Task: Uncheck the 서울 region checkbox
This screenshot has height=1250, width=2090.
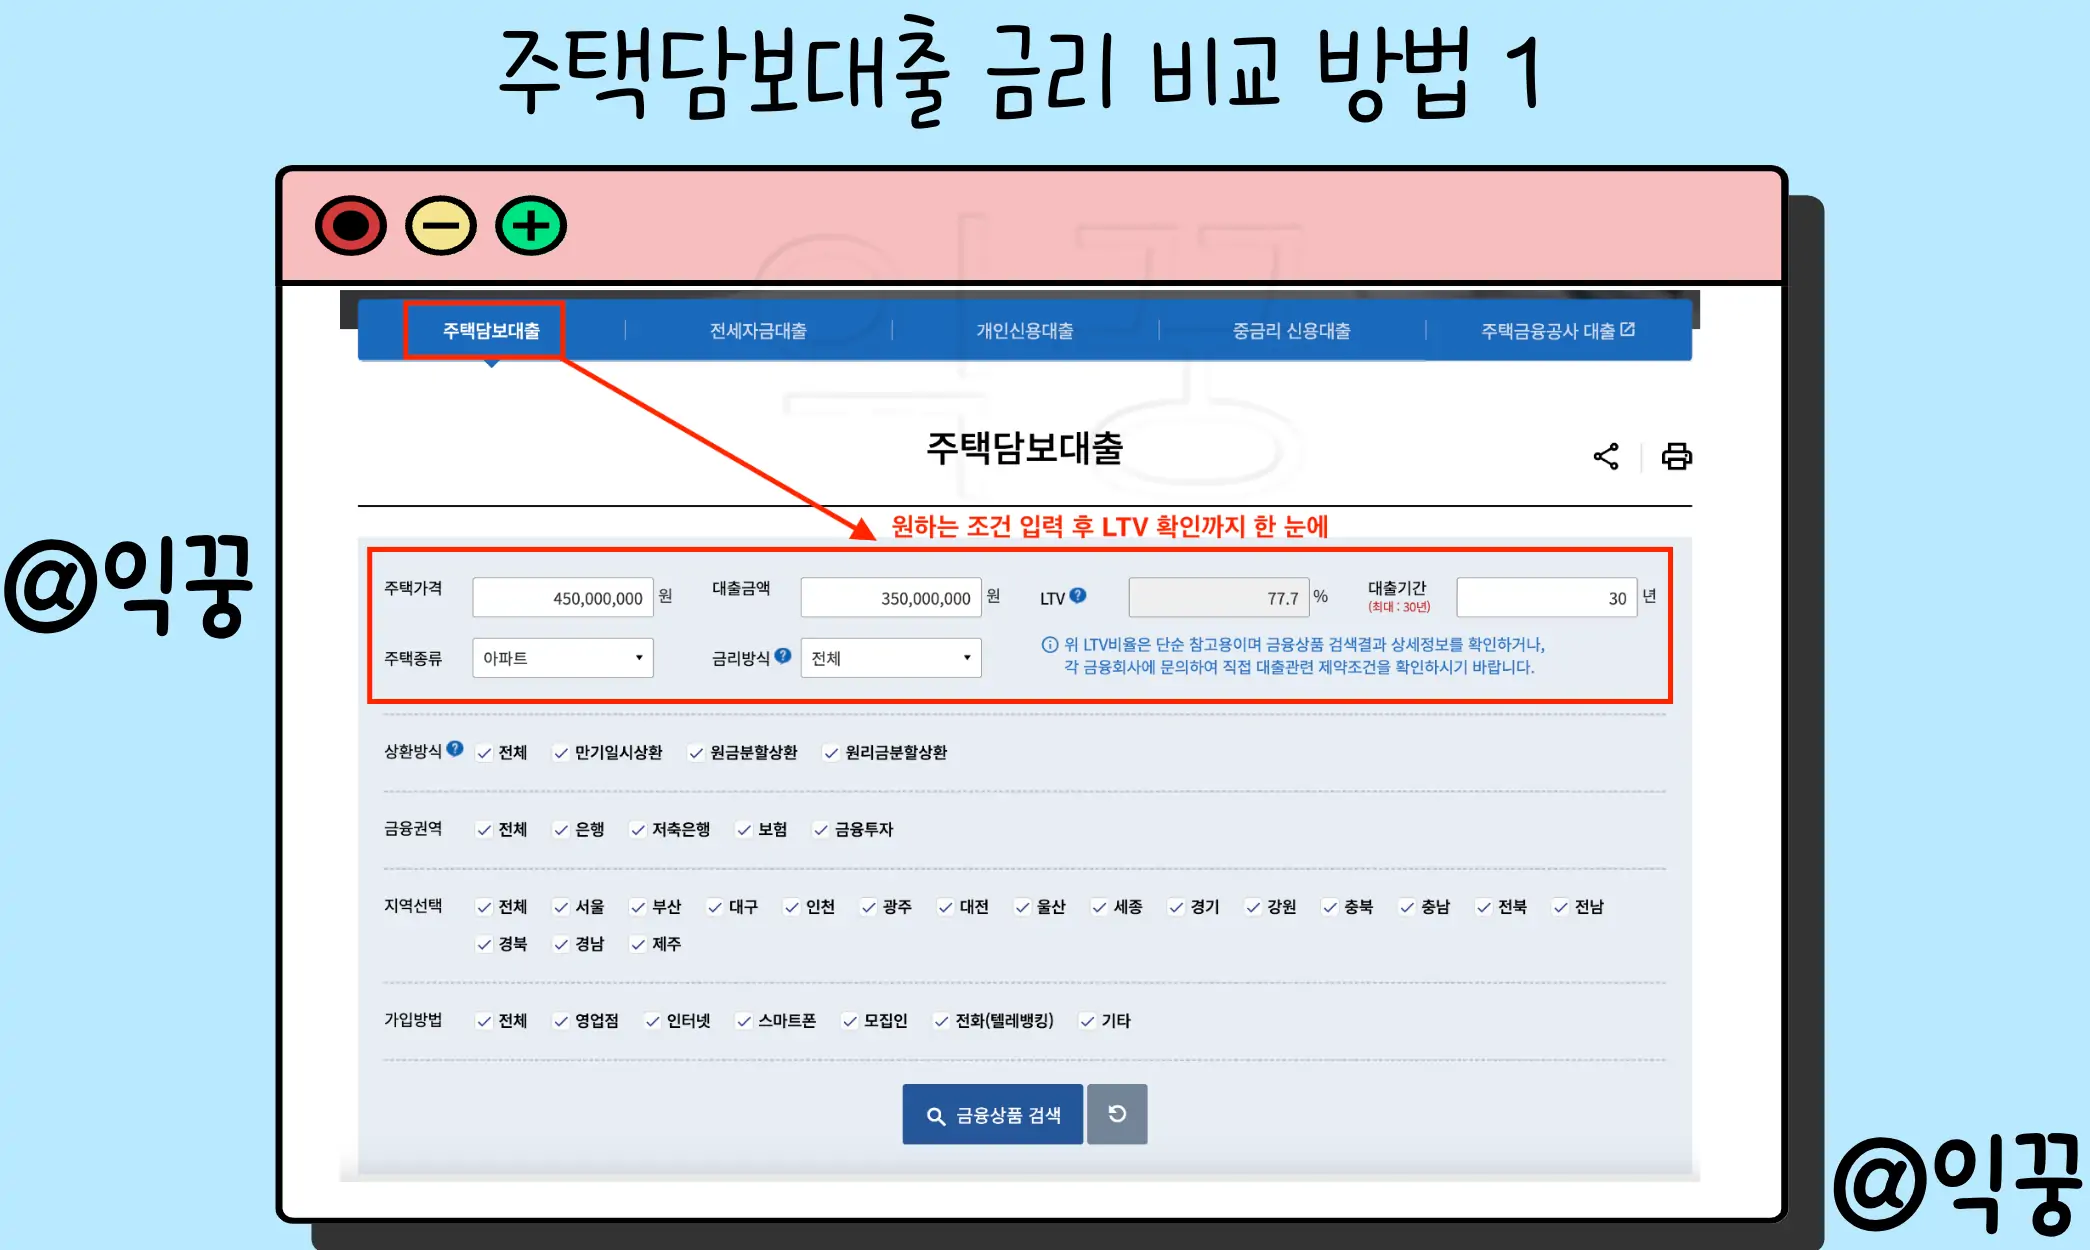Action: tap(561, 906)
